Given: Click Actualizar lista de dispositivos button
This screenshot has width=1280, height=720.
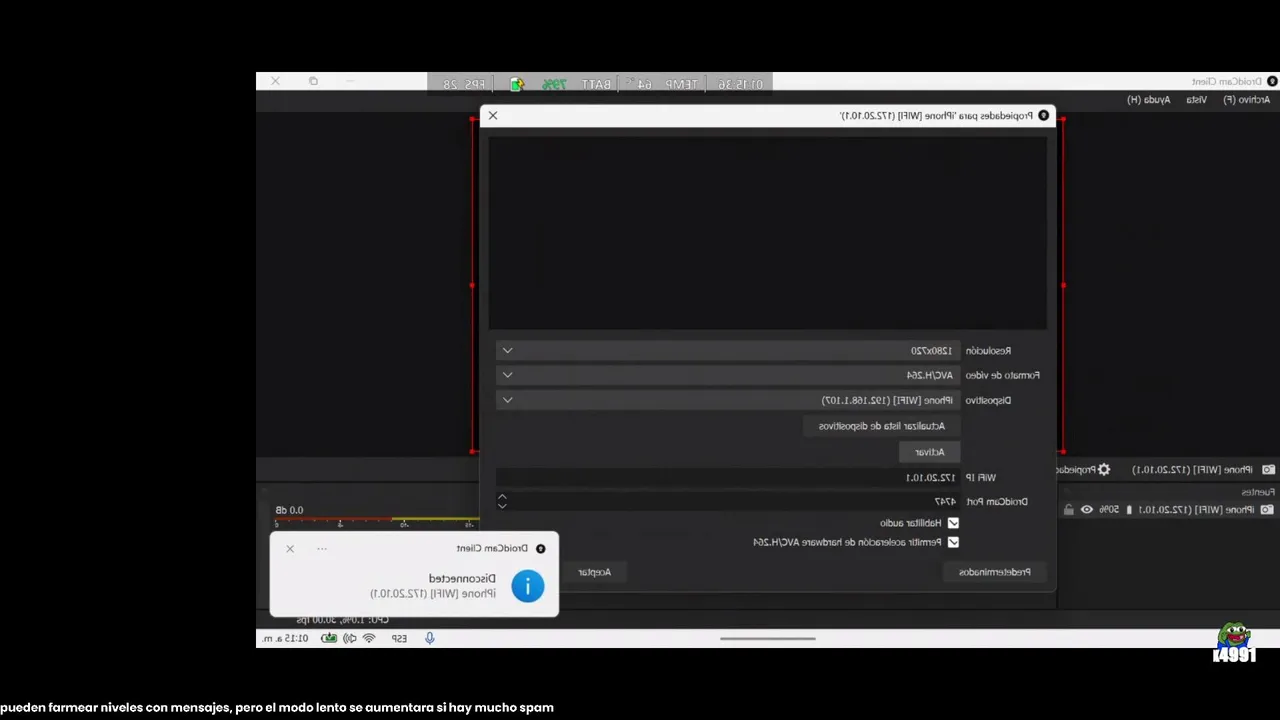Looking at the screenshot, I should tap(881, 426).
